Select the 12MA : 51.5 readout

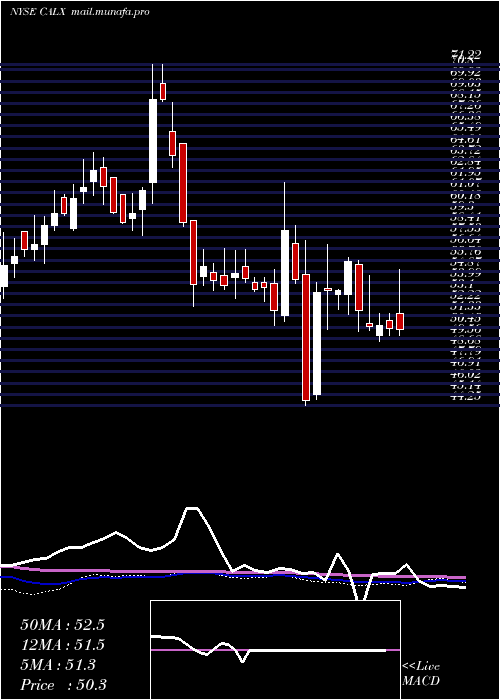point(62,645)
